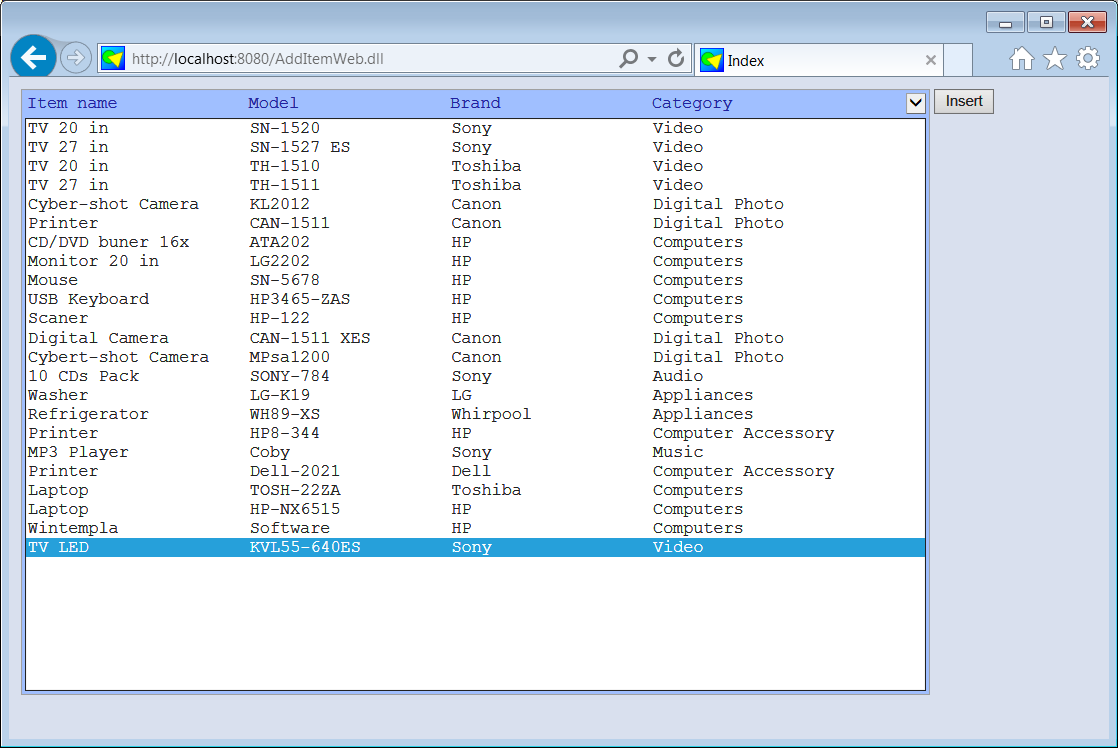Click the TH-1510 model cell

pyautogui.click(x=284, y=166)
